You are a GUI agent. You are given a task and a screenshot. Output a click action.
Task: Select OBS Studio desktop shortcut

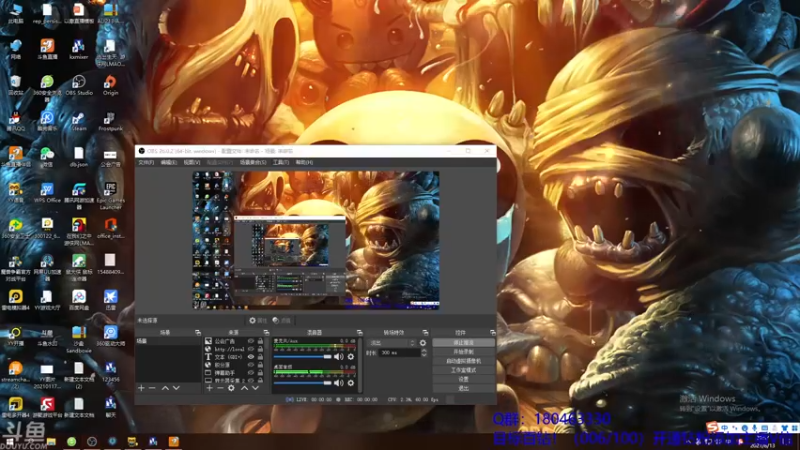(x=79, y=86)
